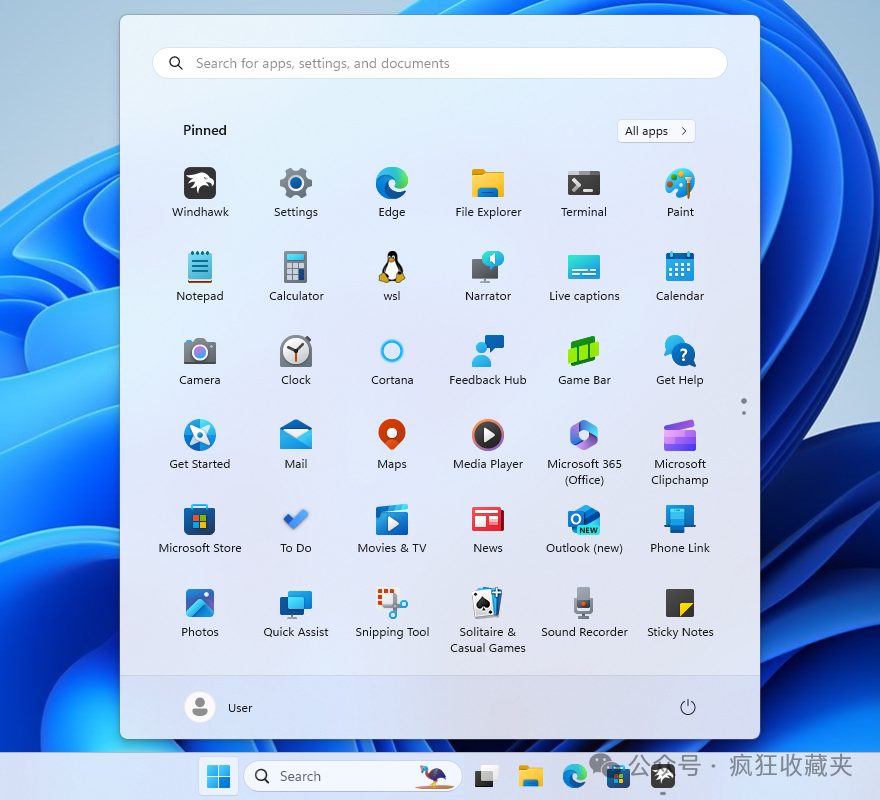
Task: Open Edge from the taskbar
Action: (574, 775)
